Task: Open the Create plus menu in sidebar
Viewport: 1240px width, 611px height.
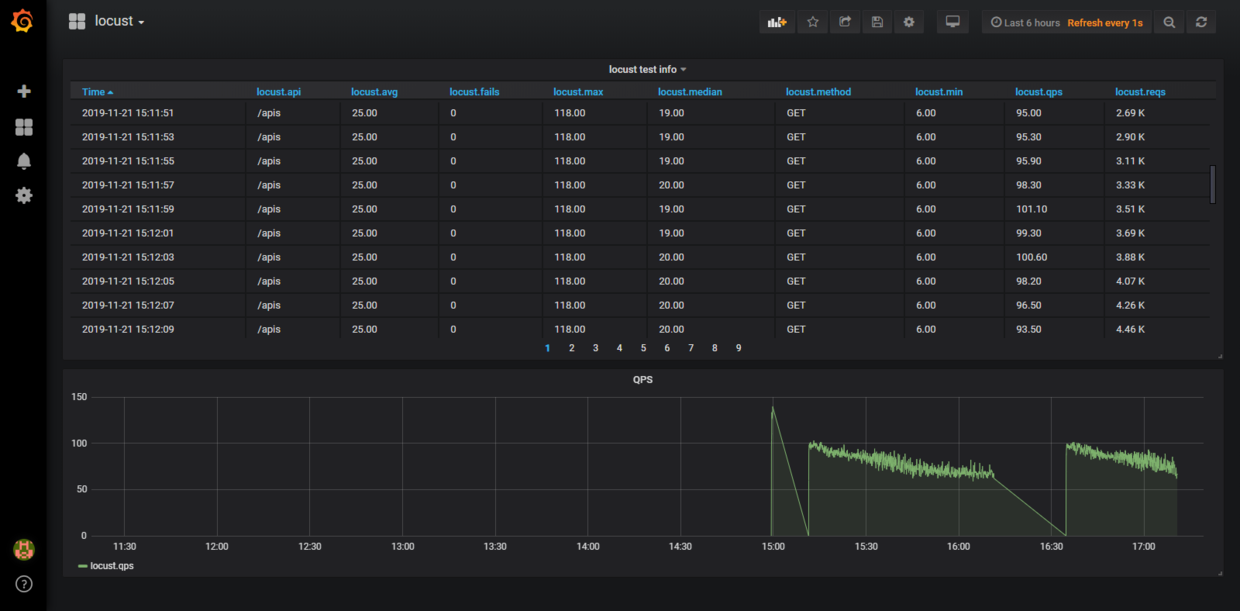Action: 24,91
